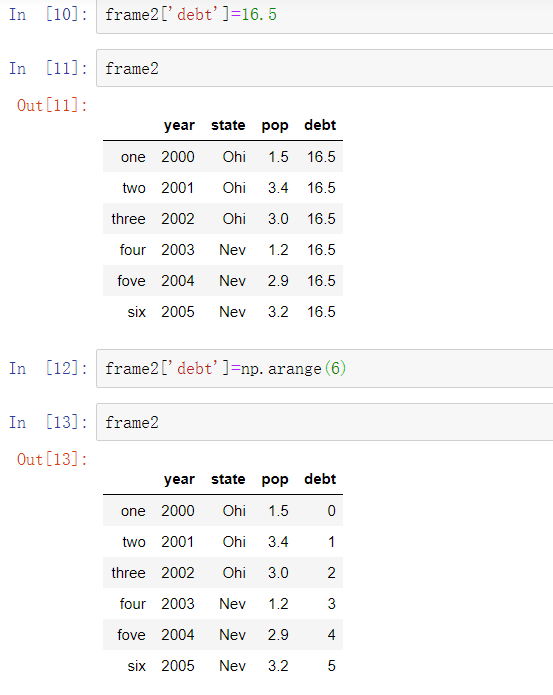Click pop value 3.4 in second table
Viewport: 553px width, 695px height.
[x=278, y=542]
